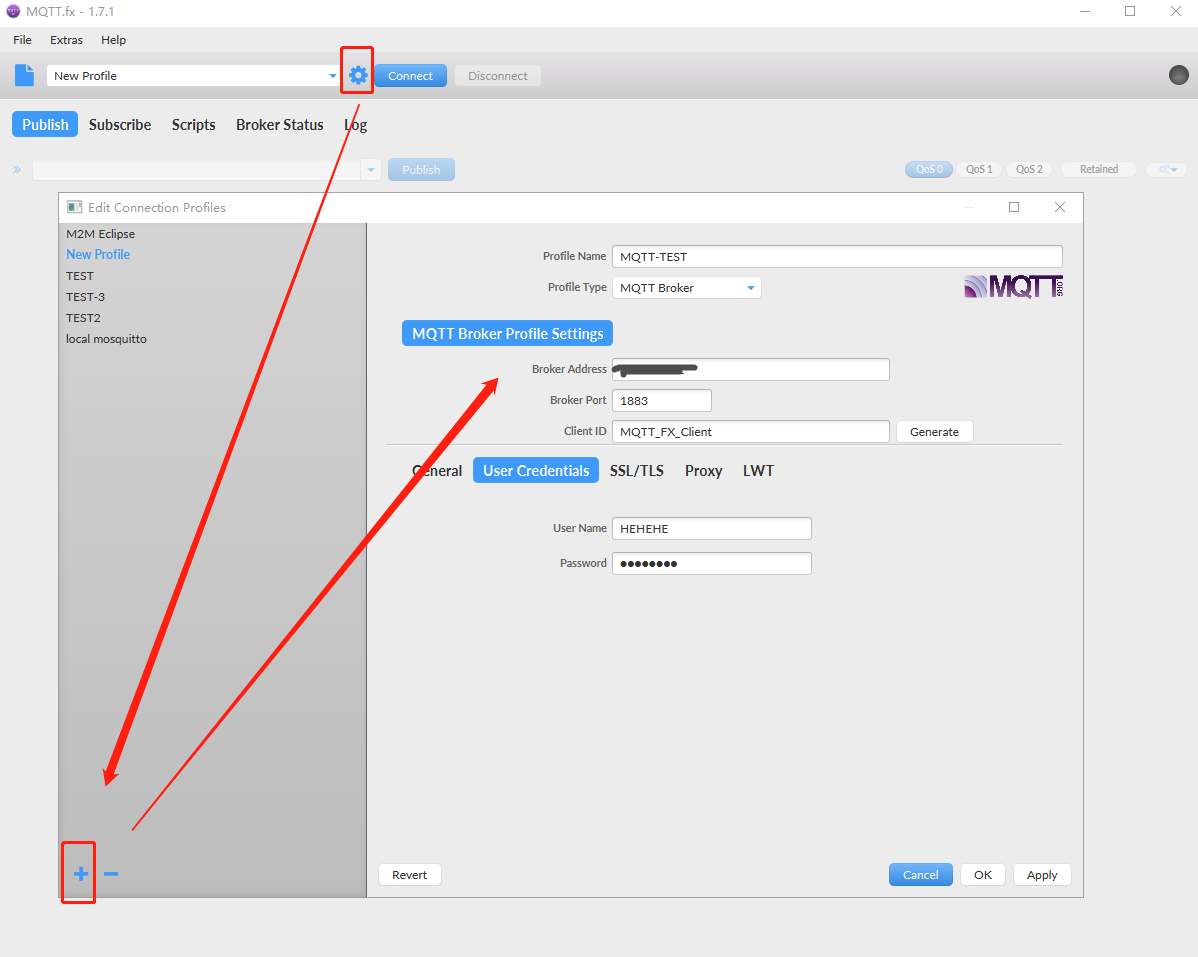Open connection profile settings gear

point(358,75)
